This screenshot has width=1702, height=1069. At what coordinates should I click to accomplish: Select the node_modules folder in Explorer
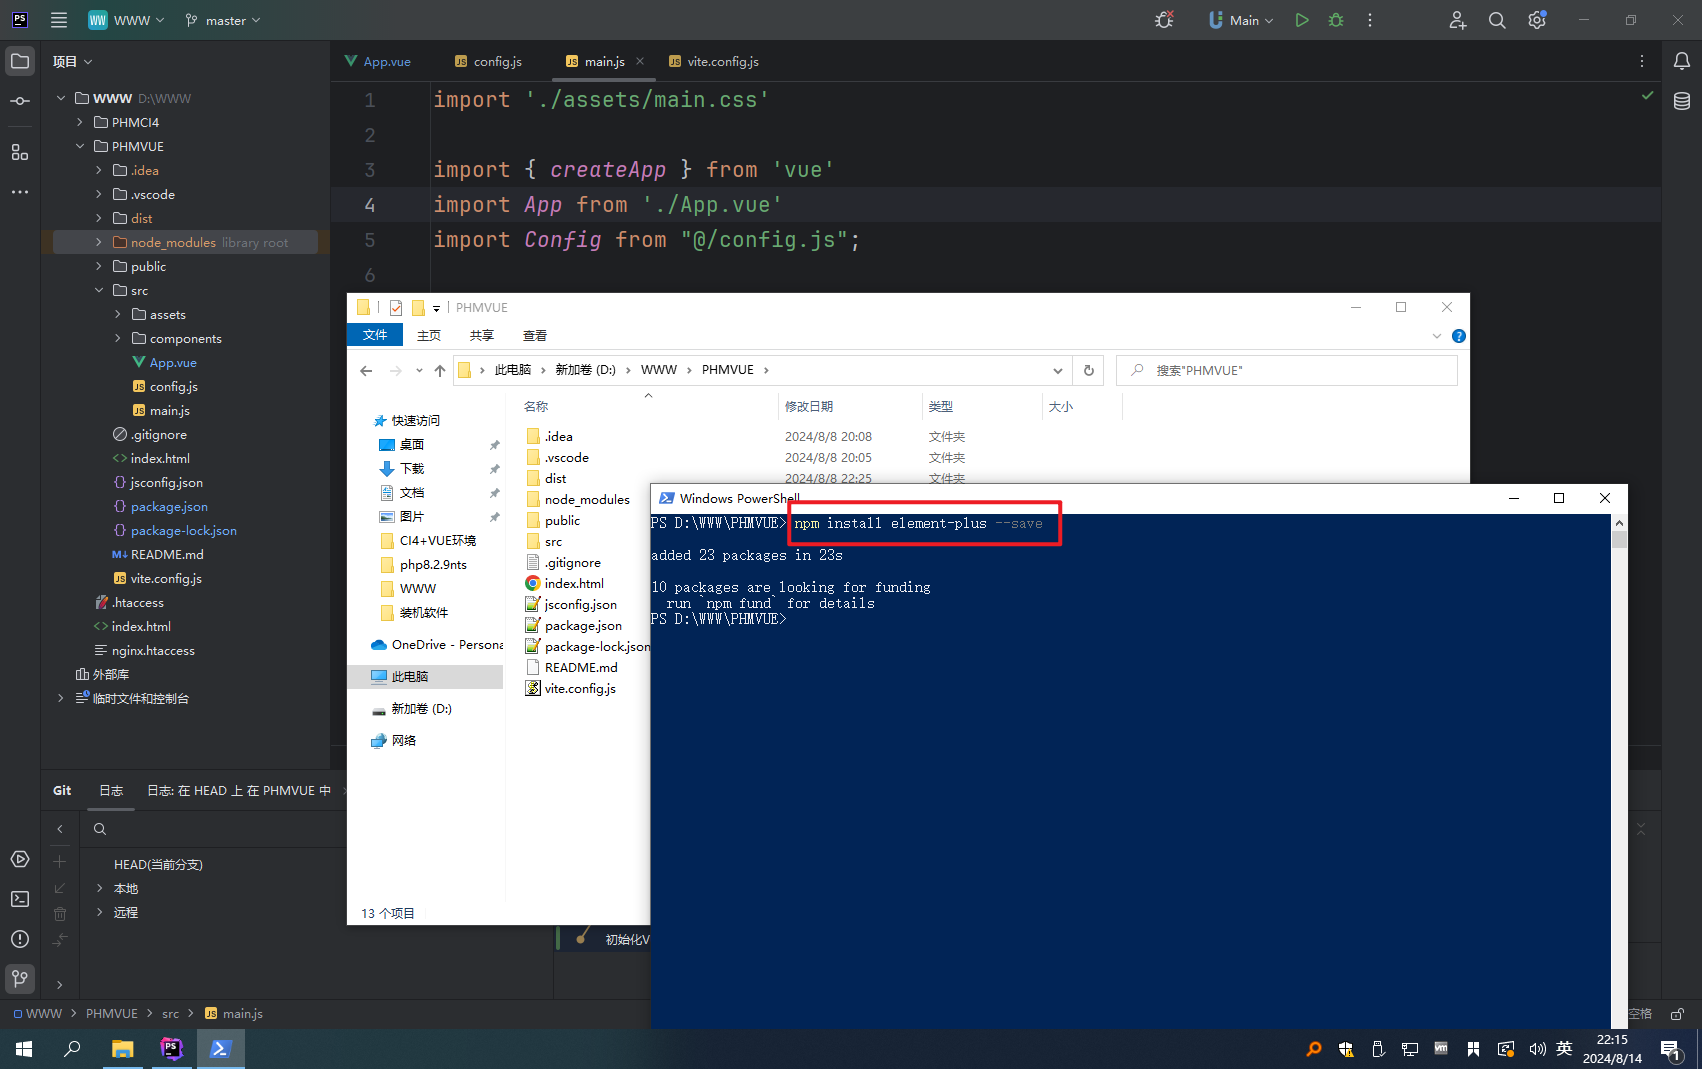587,499
